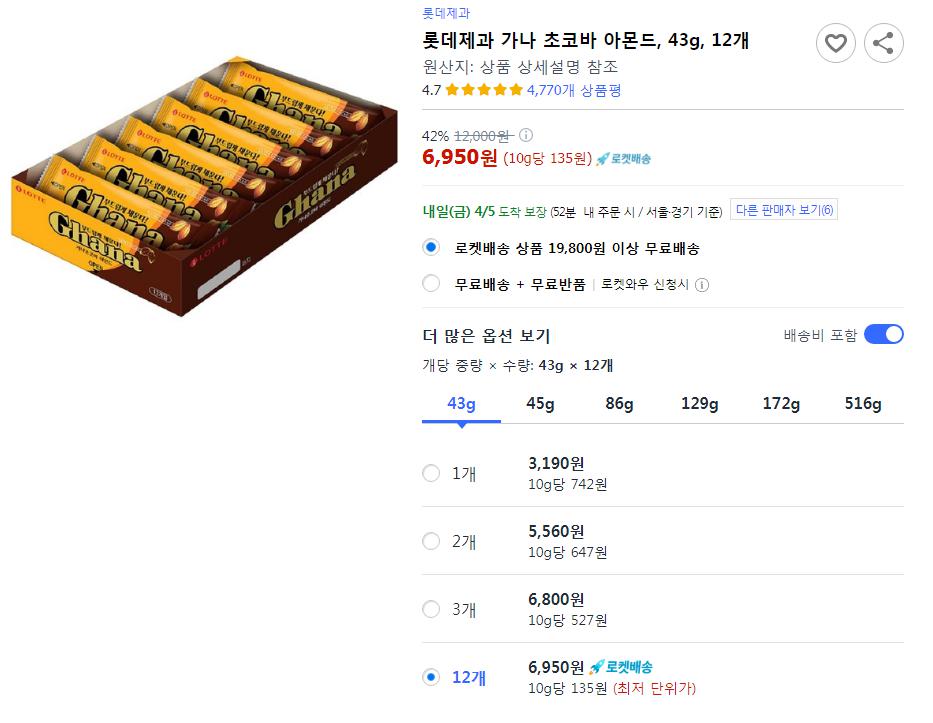Toggle the 배송비 포함 switch
The width and height of the screenshot is (933, 723).
tap(883, 335)
